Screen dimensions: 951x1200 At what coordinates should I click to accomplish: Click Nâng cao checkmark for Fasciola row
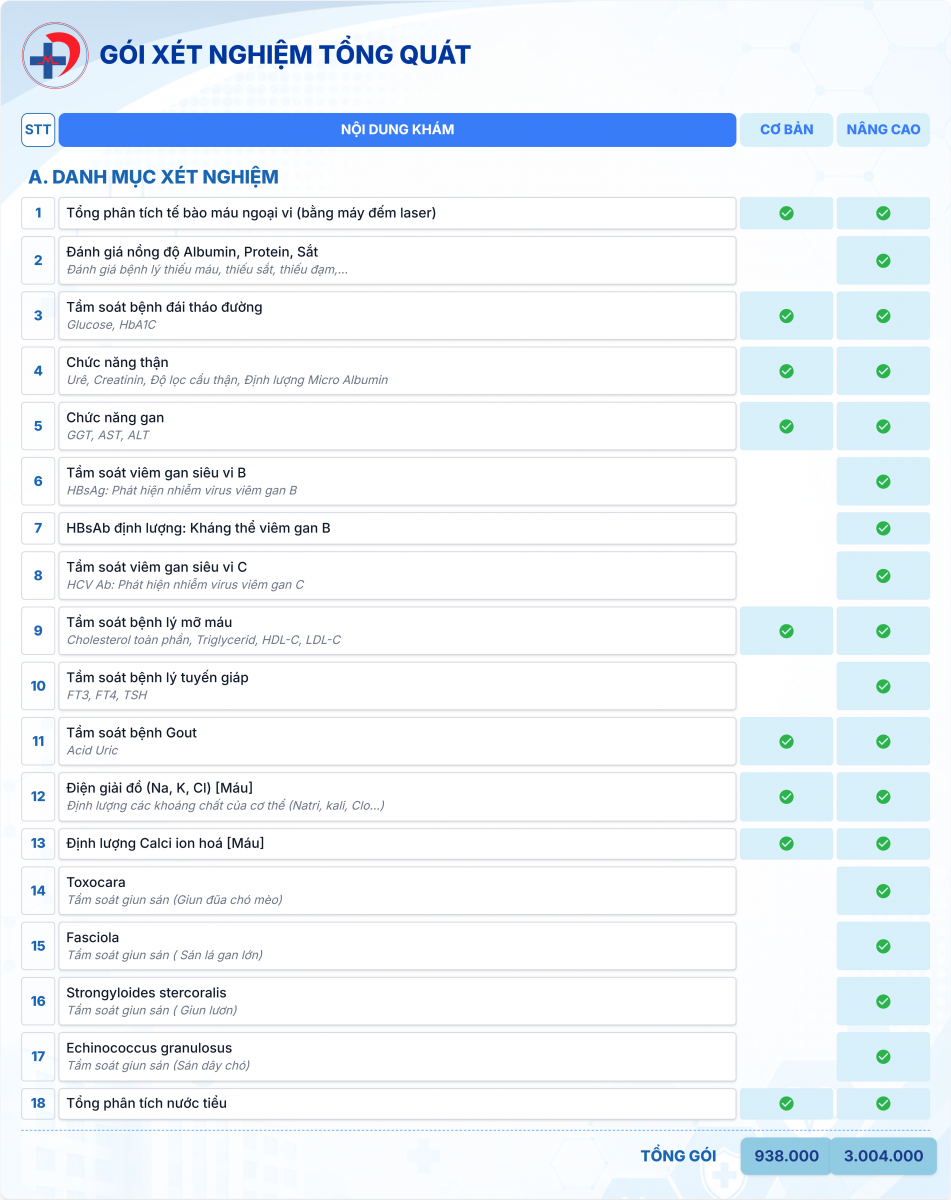pos(883,946)
